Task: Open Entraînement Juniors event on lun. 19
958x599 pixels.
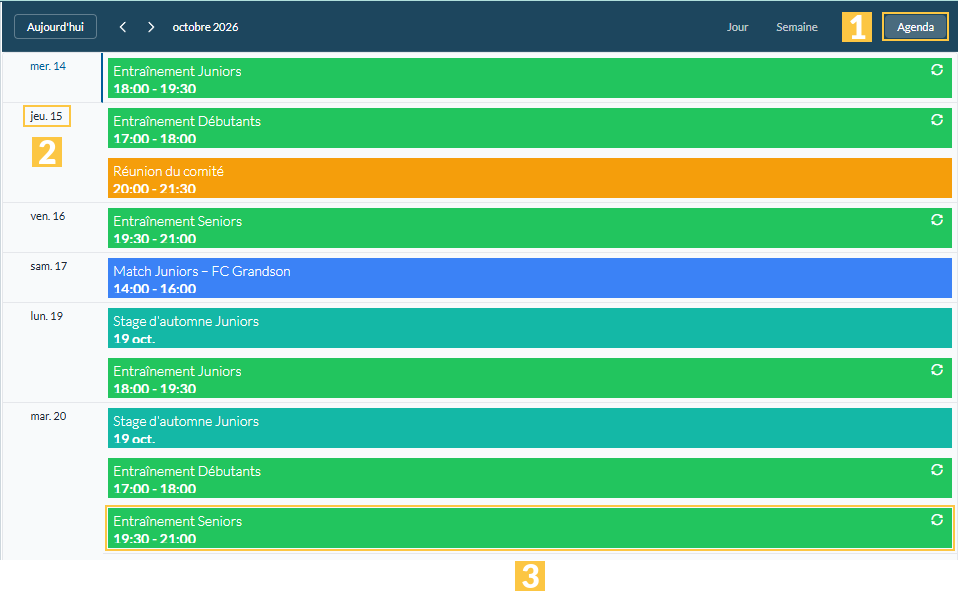Action: tap(530, 378)
